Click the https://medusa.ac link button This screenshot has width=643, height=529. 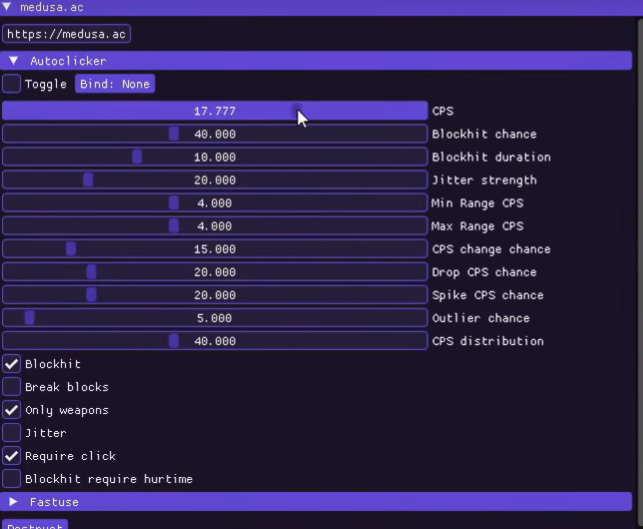point(66,34)
